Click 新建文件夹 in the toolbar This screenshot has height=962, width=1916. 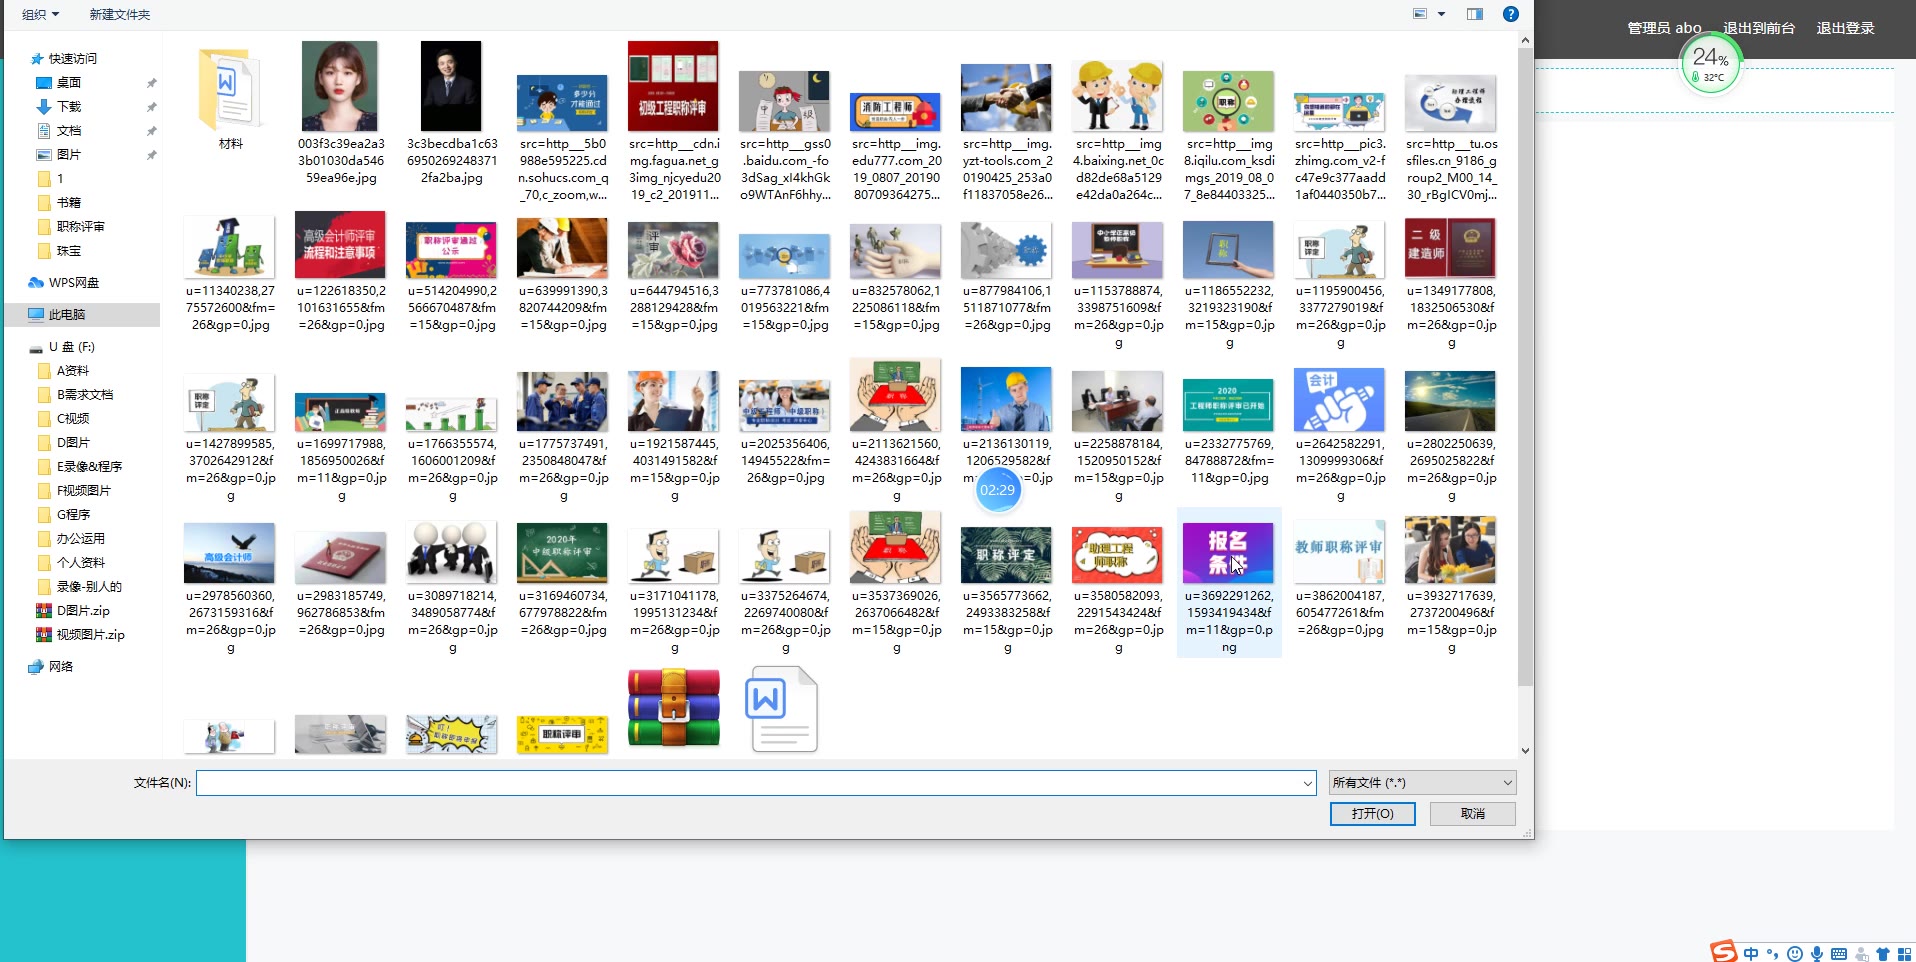point(120,15)
